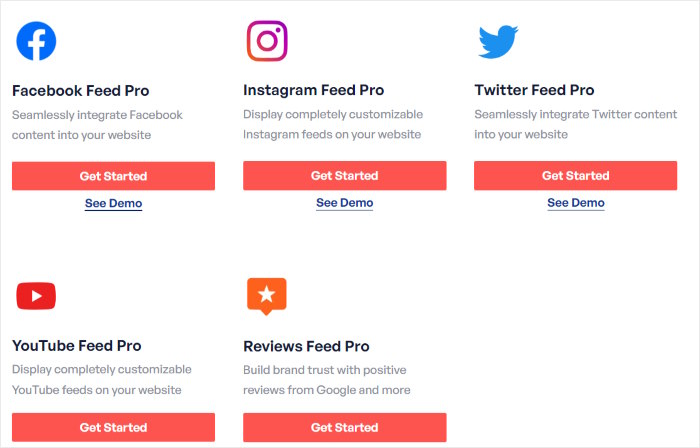Click the YouTube play icon
This screenshot has height=448, width=700.
36,296
